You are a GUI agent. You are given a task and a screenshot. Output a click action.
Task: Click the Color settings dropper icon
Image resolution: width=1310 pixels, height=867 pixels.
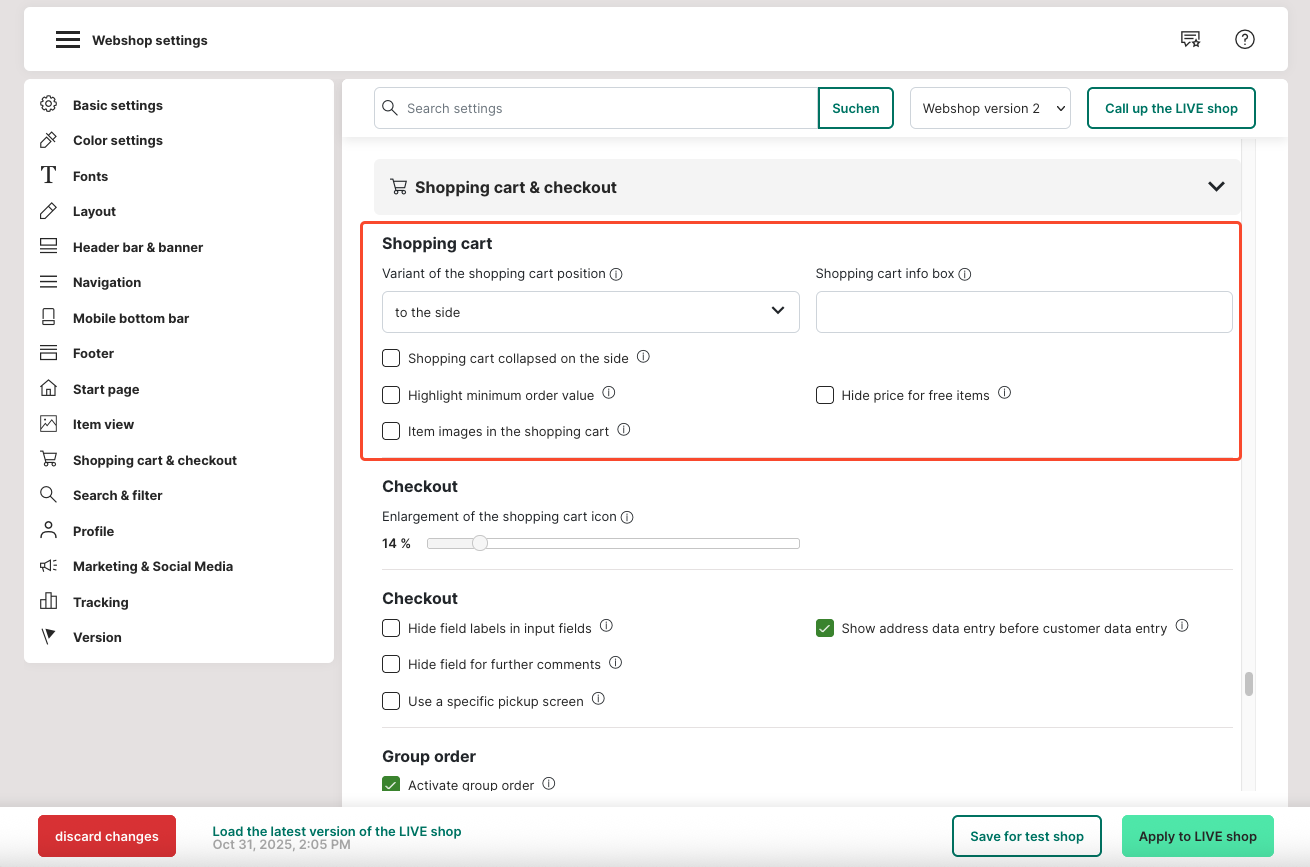pos(48,140)
